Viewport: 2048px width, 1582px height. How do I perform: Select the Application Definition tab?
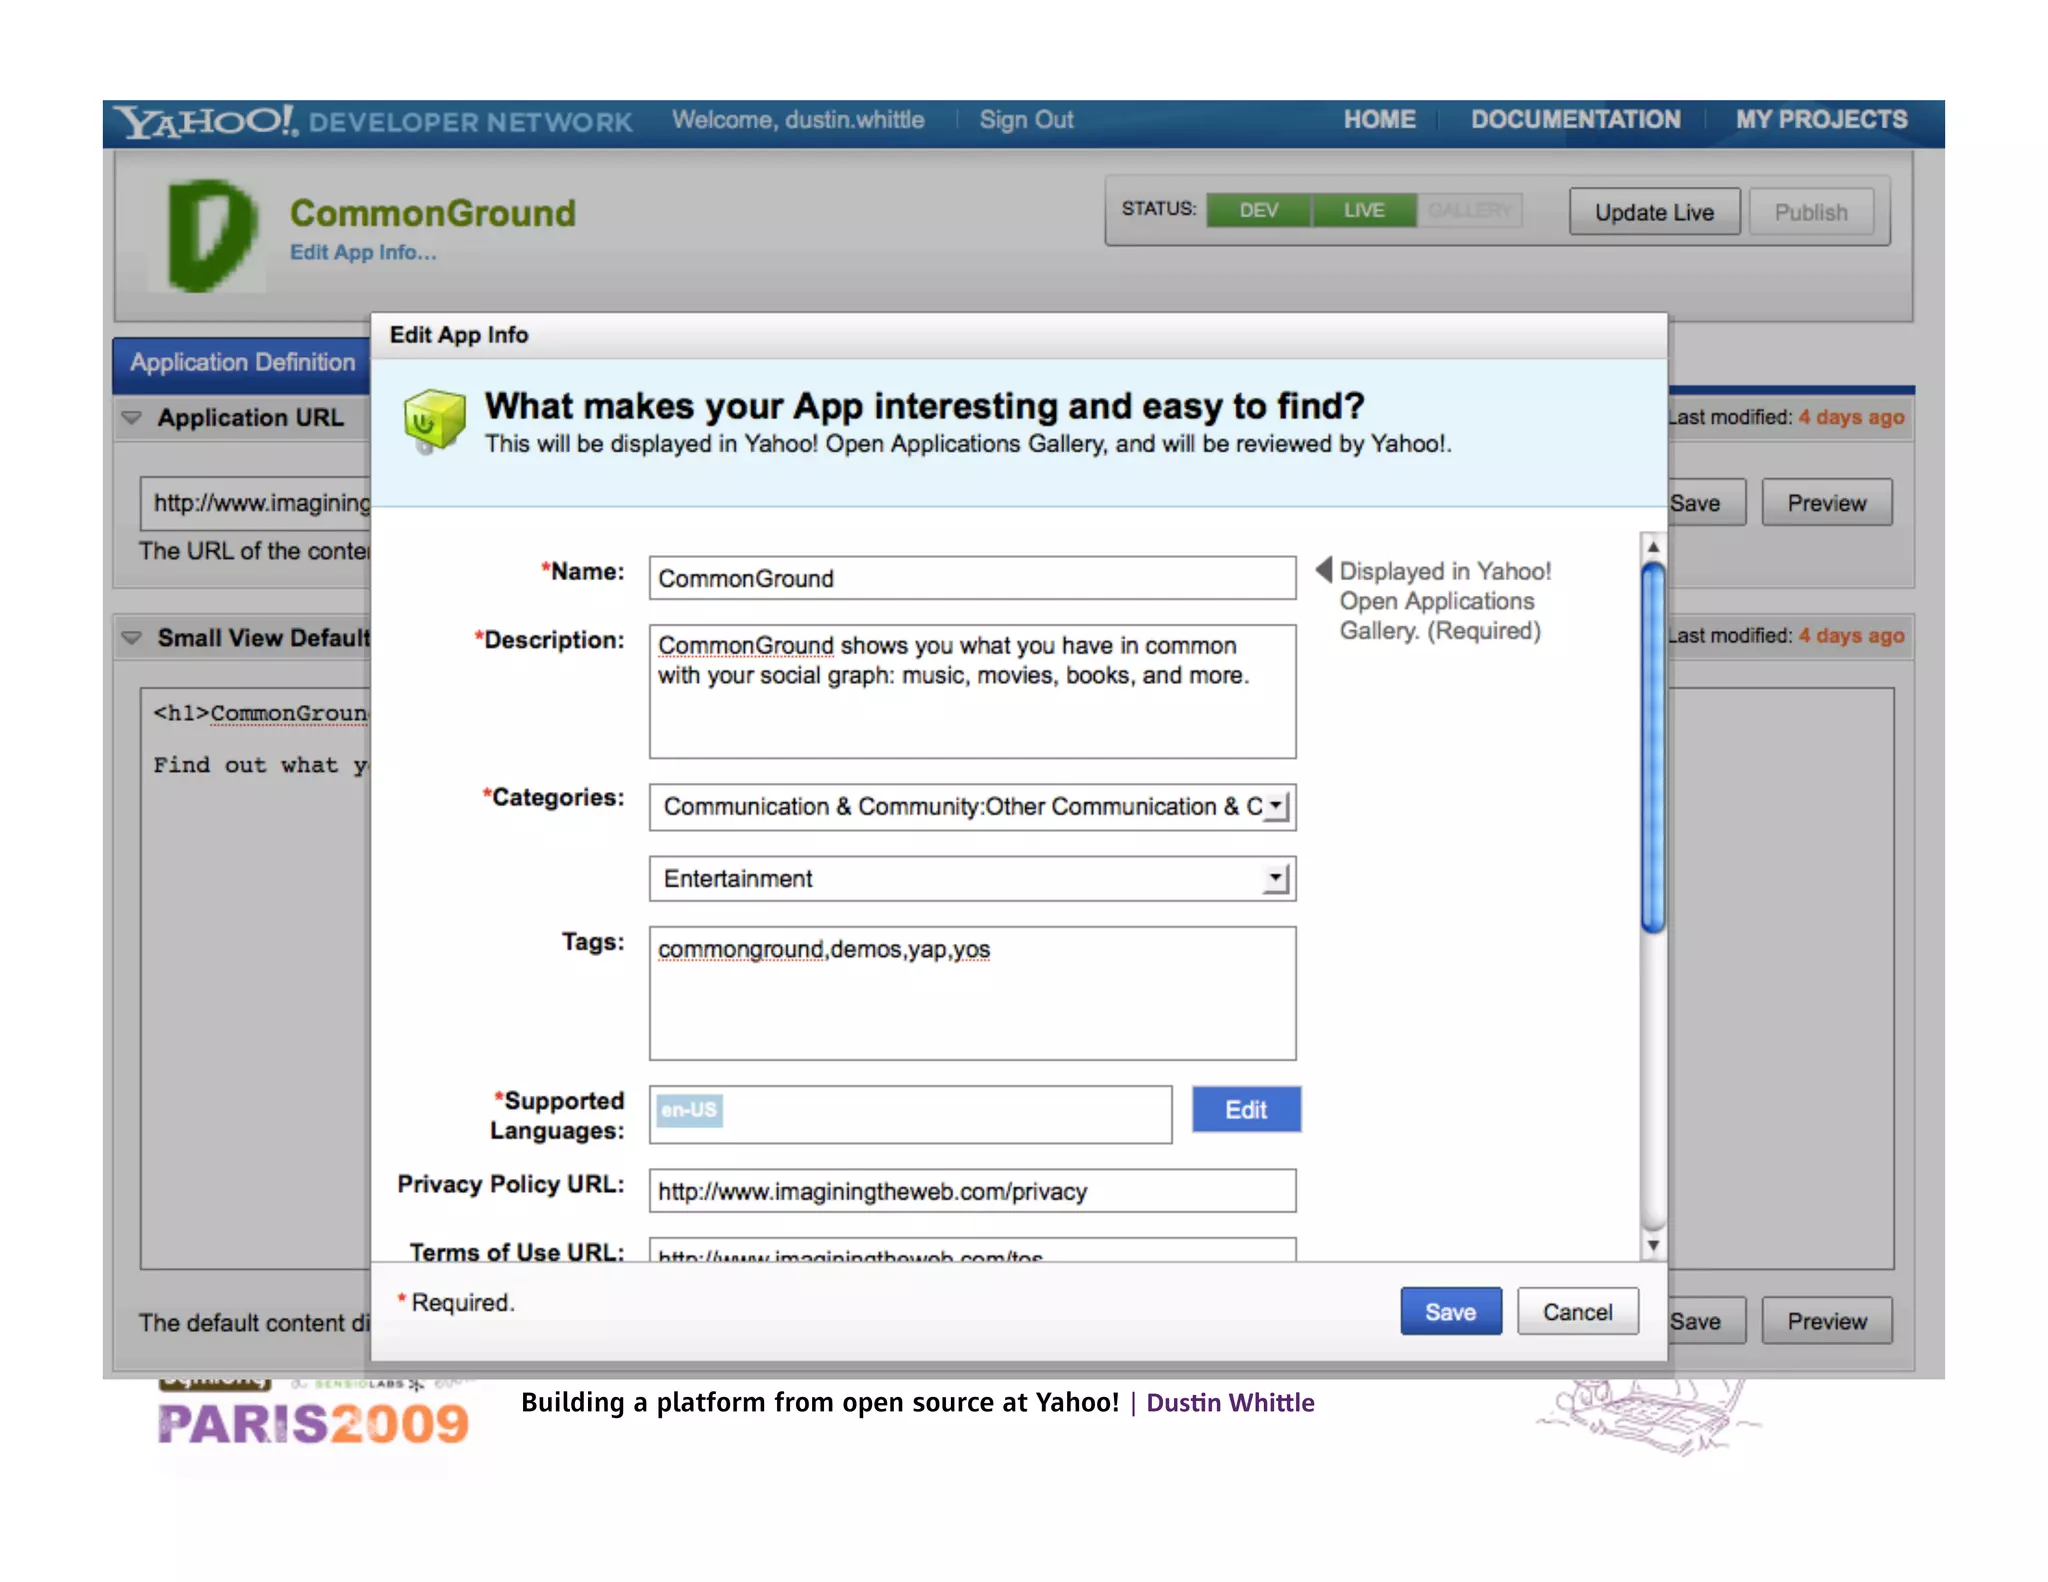[x=242, y=363]
